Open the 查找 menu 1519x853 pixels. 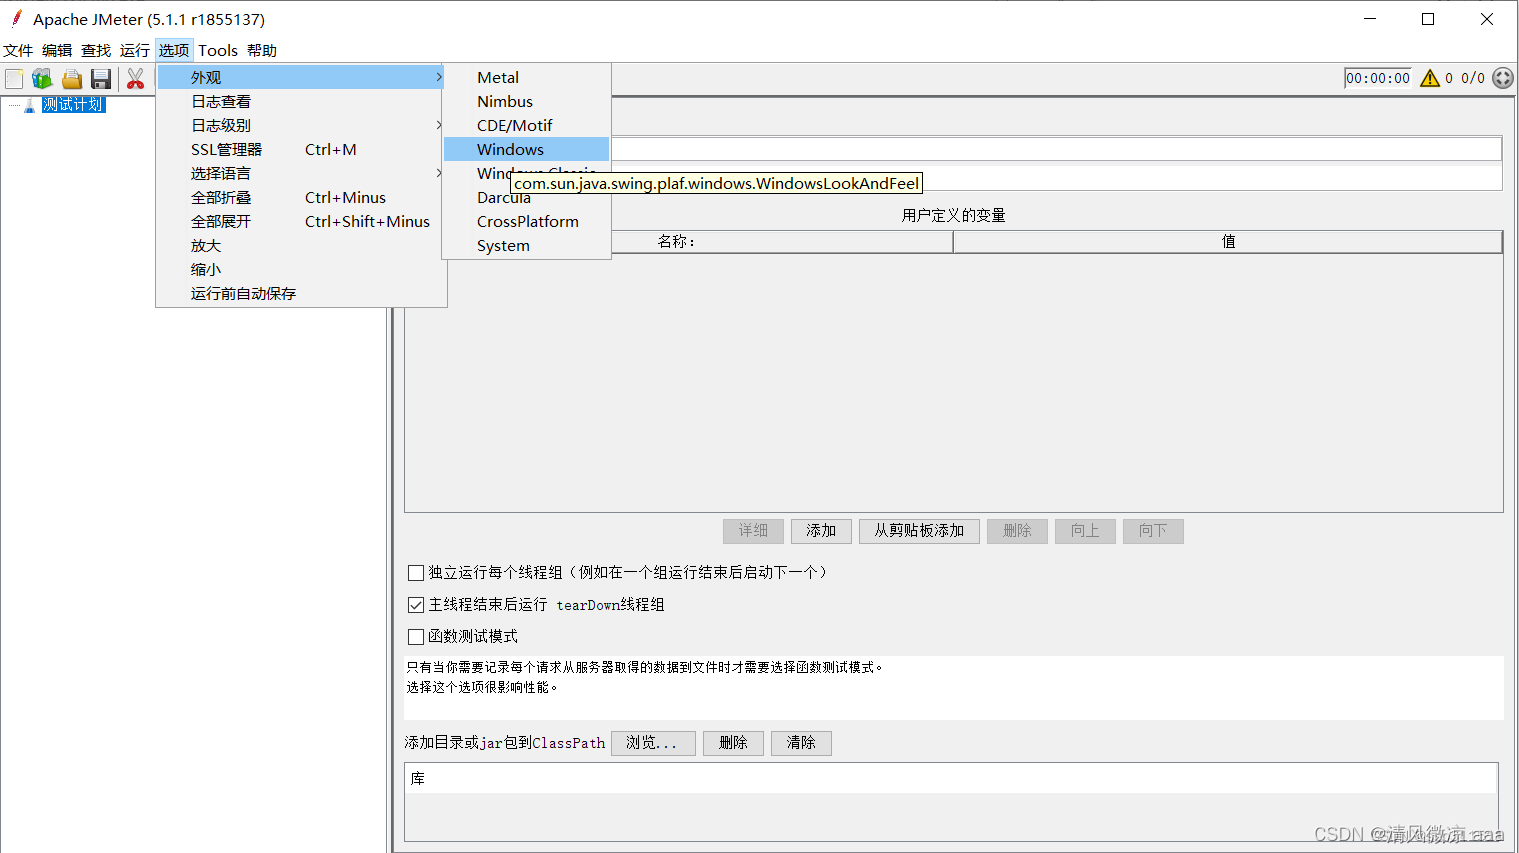[96, 50]
